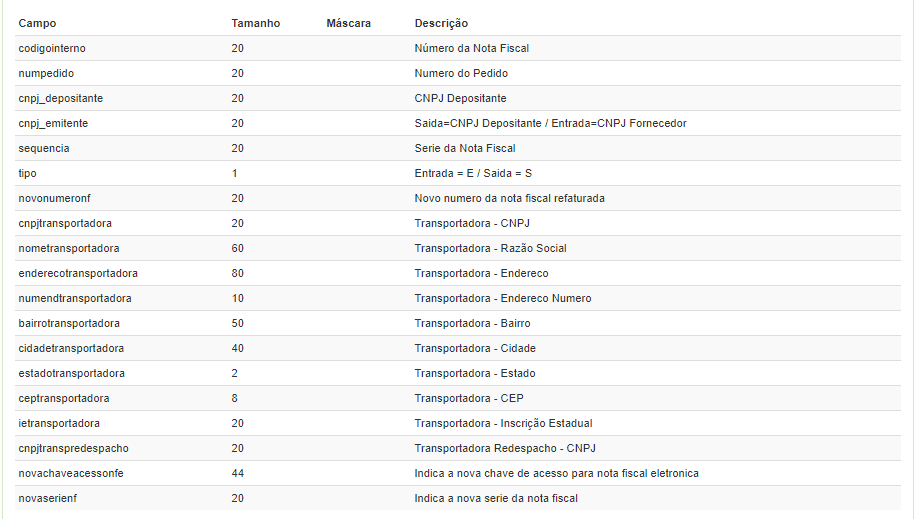Click the 'Serie da Nota Fiscal' description

[465, 148]
